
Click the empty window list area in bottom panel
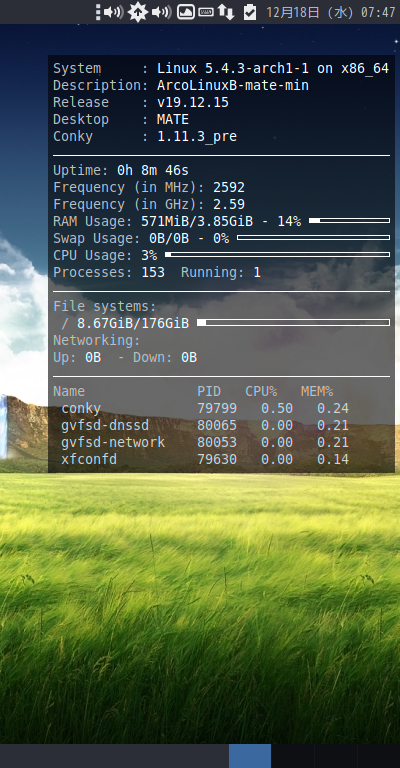(x=114, y=756)
